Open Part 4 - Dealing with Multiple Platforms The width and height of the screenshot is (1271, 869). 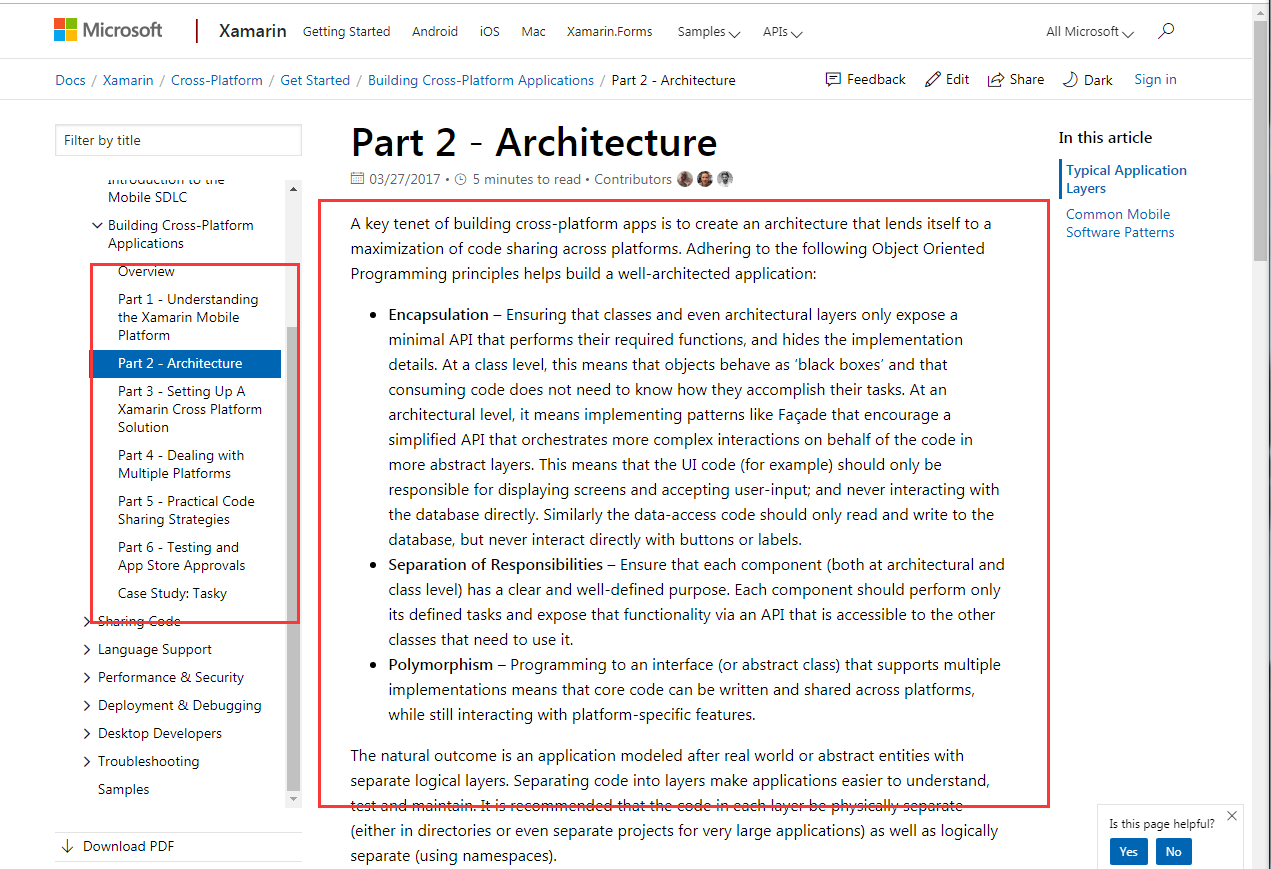coord(181,464)
